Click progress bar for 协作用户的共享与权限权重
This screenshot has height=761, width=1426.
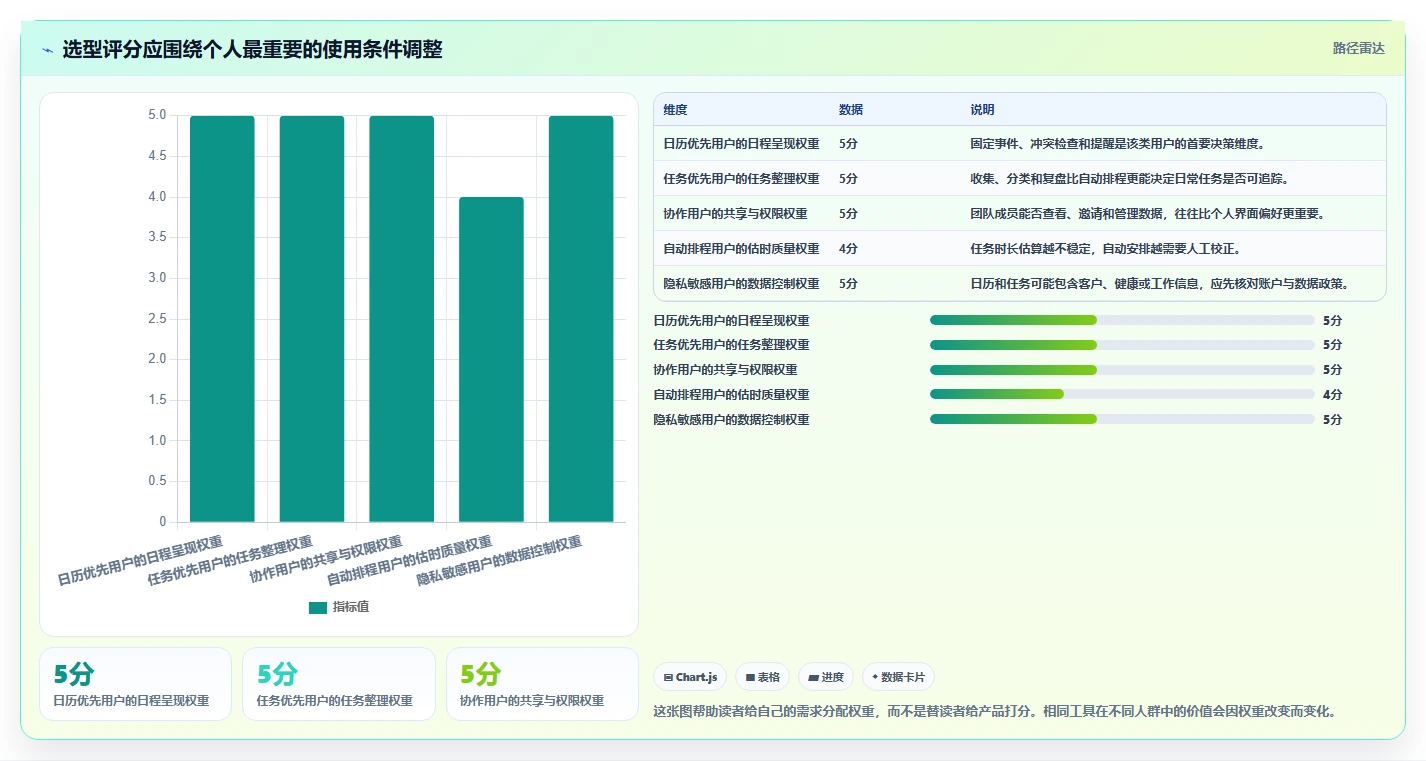pyautogui.click(x=1122, y=370)
